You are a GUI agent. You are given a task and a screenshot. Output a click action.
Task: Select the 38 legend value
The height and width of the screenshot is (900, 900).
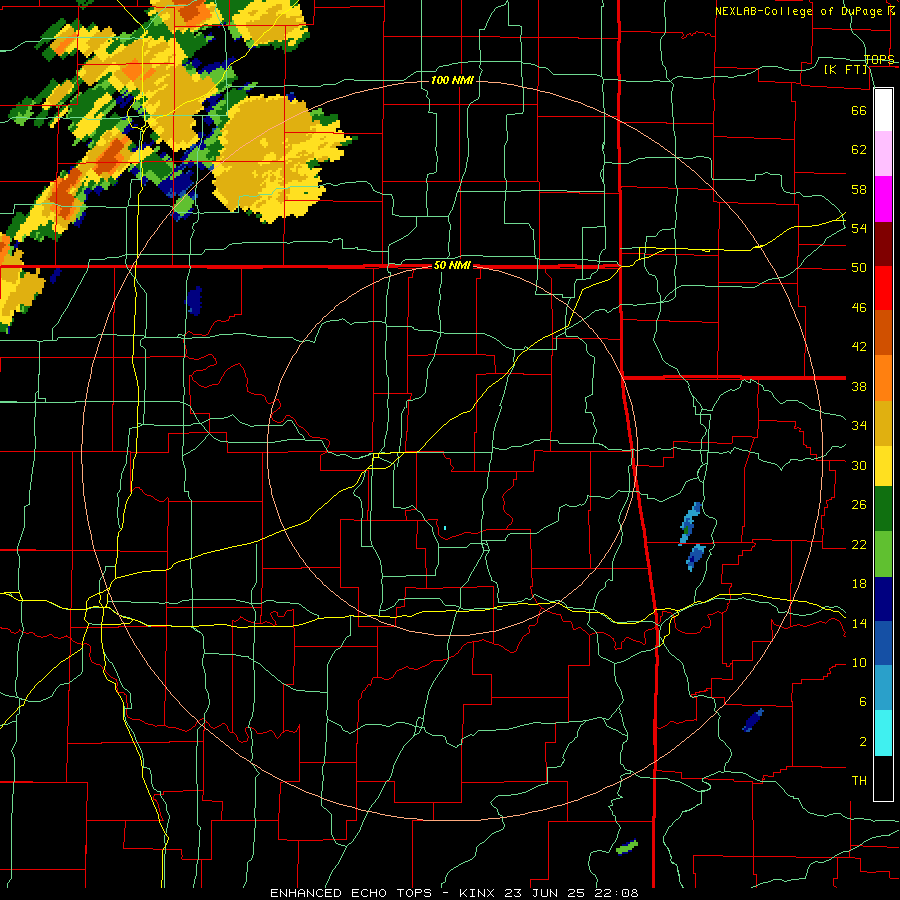[x=859, y=386]
